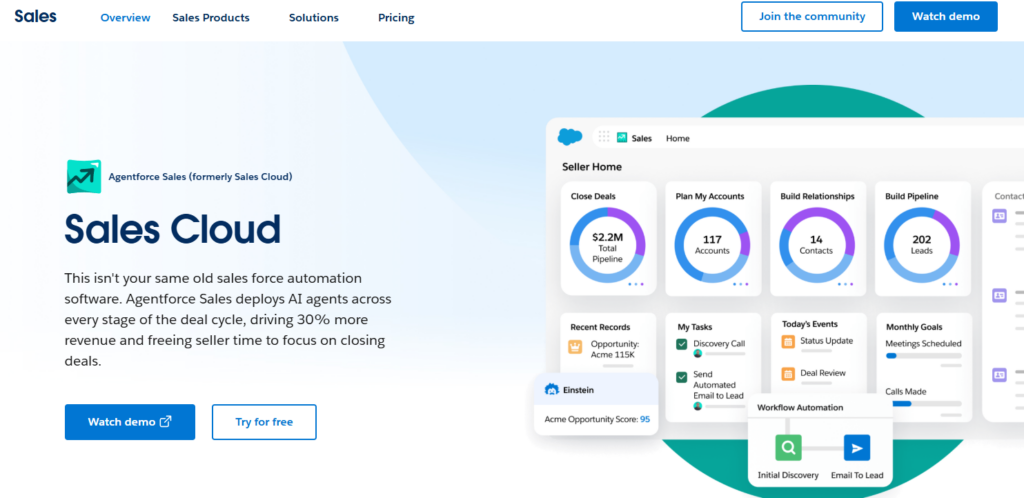Click the Deal Review event text
Image resolution: width=1024 pixels, height=498 pixels.
pyautogui.click(x=823, y=373)
